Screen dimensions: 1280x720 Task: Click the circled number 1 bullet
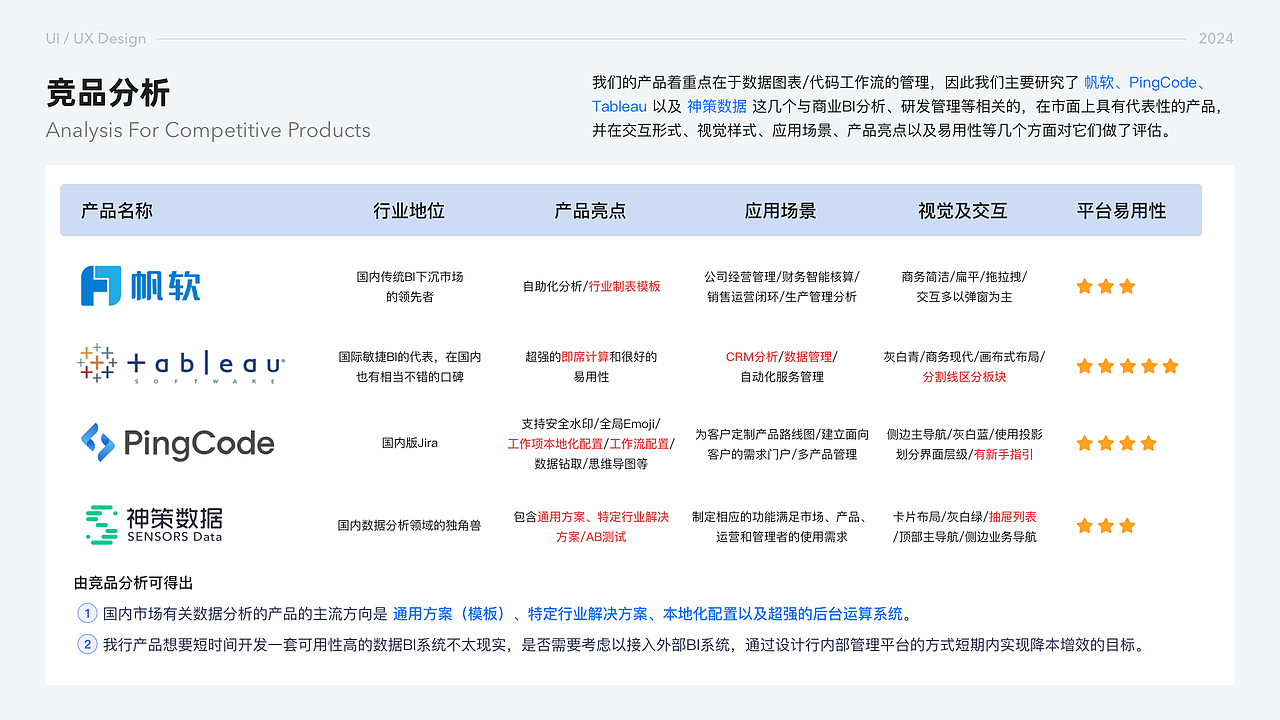click(87, 614)
